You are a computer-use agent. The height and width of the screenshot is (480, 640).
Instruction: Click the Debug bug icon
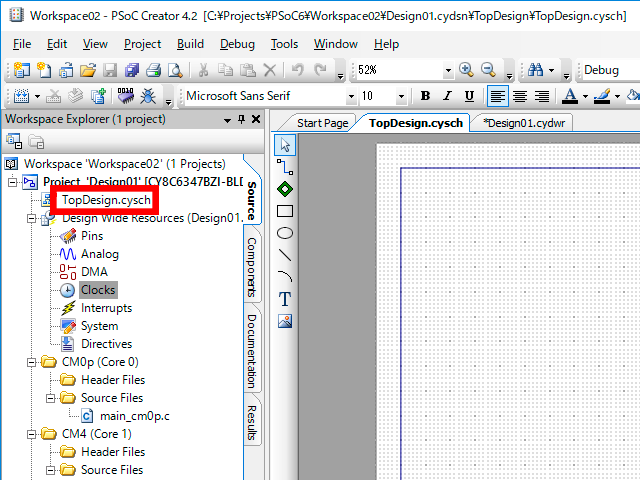point(148,96)
